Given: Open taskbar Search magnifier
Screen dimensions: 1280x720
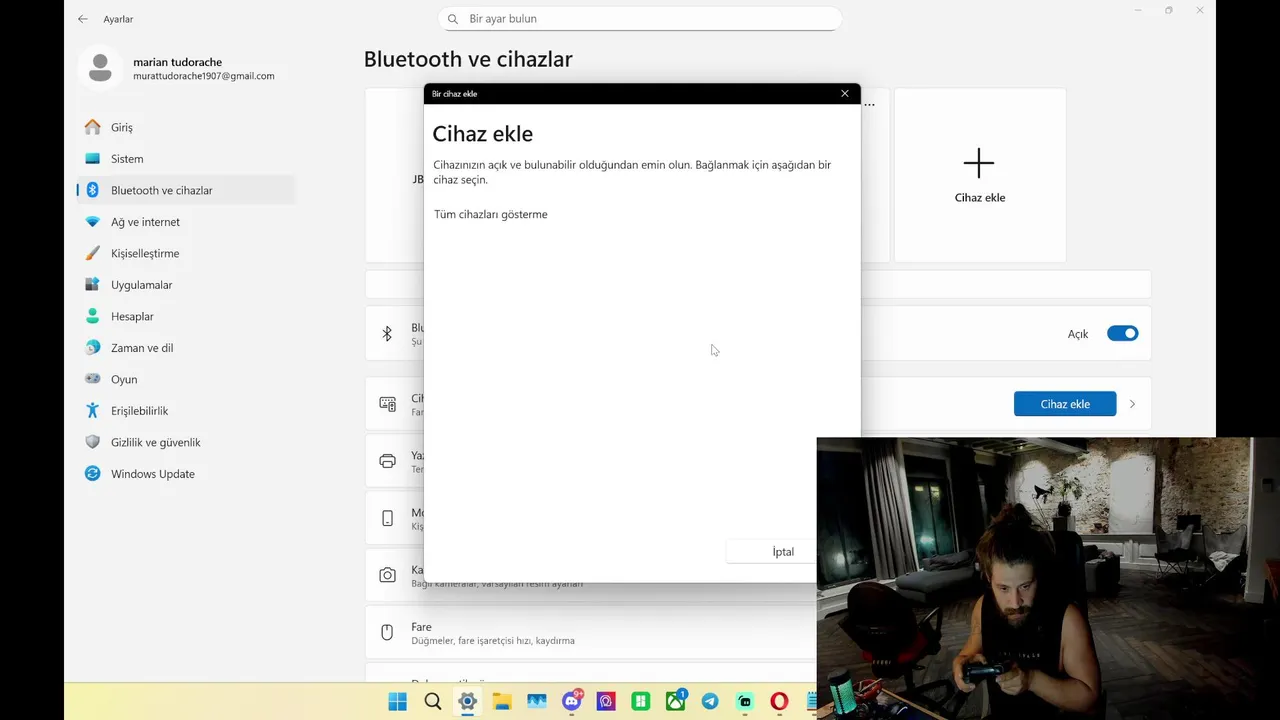Looking at the screenshot, I should point(432,701).
